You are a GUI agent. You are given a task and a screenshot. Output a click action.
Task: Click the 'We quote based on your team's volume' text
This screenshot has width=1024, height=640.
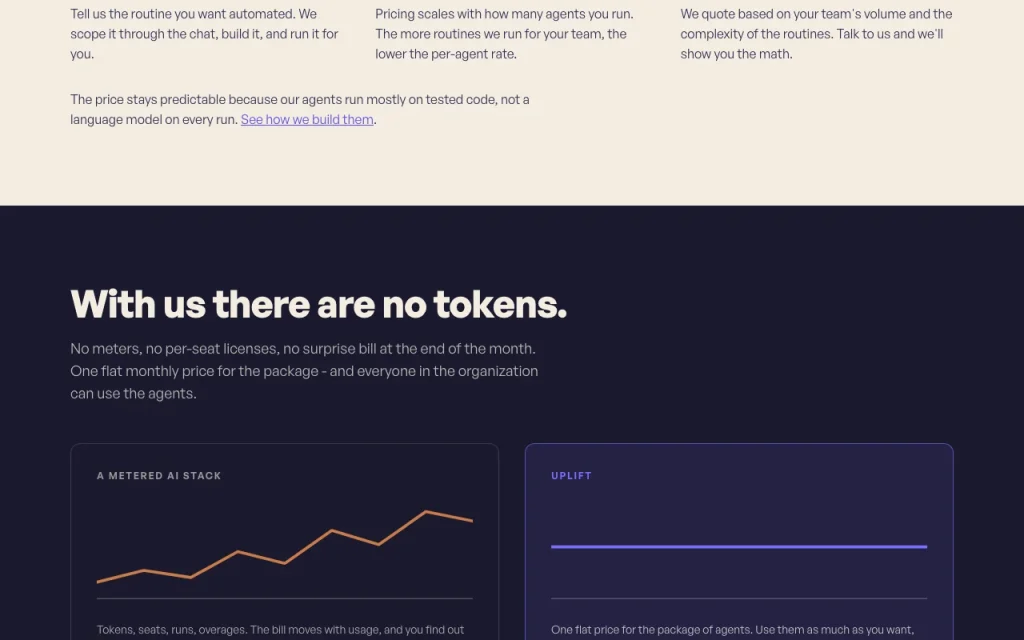point(816,34)
